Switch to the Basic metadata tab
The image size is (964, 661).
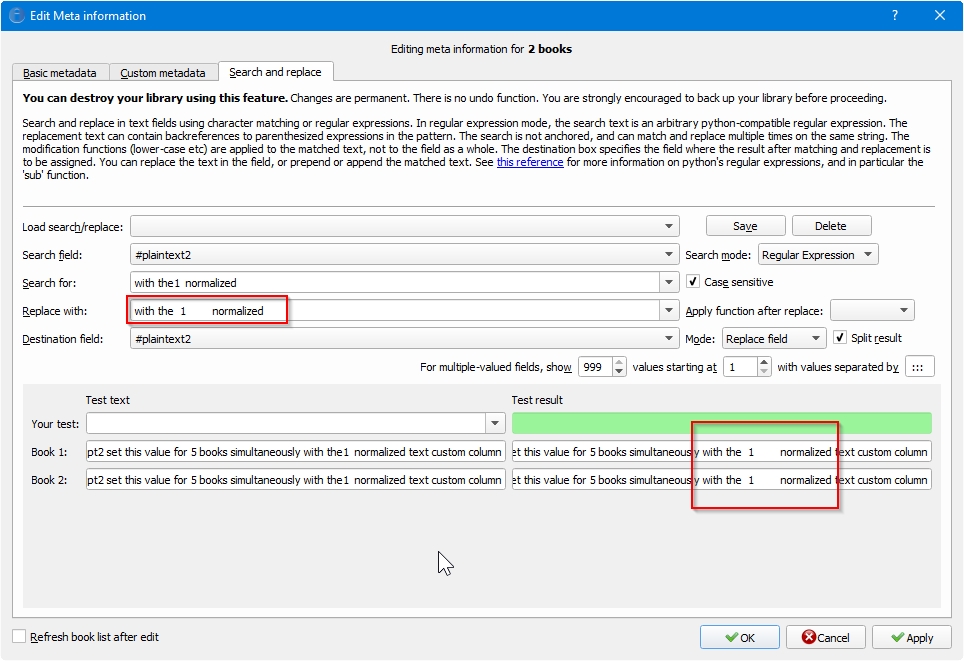tap(60, 73)
